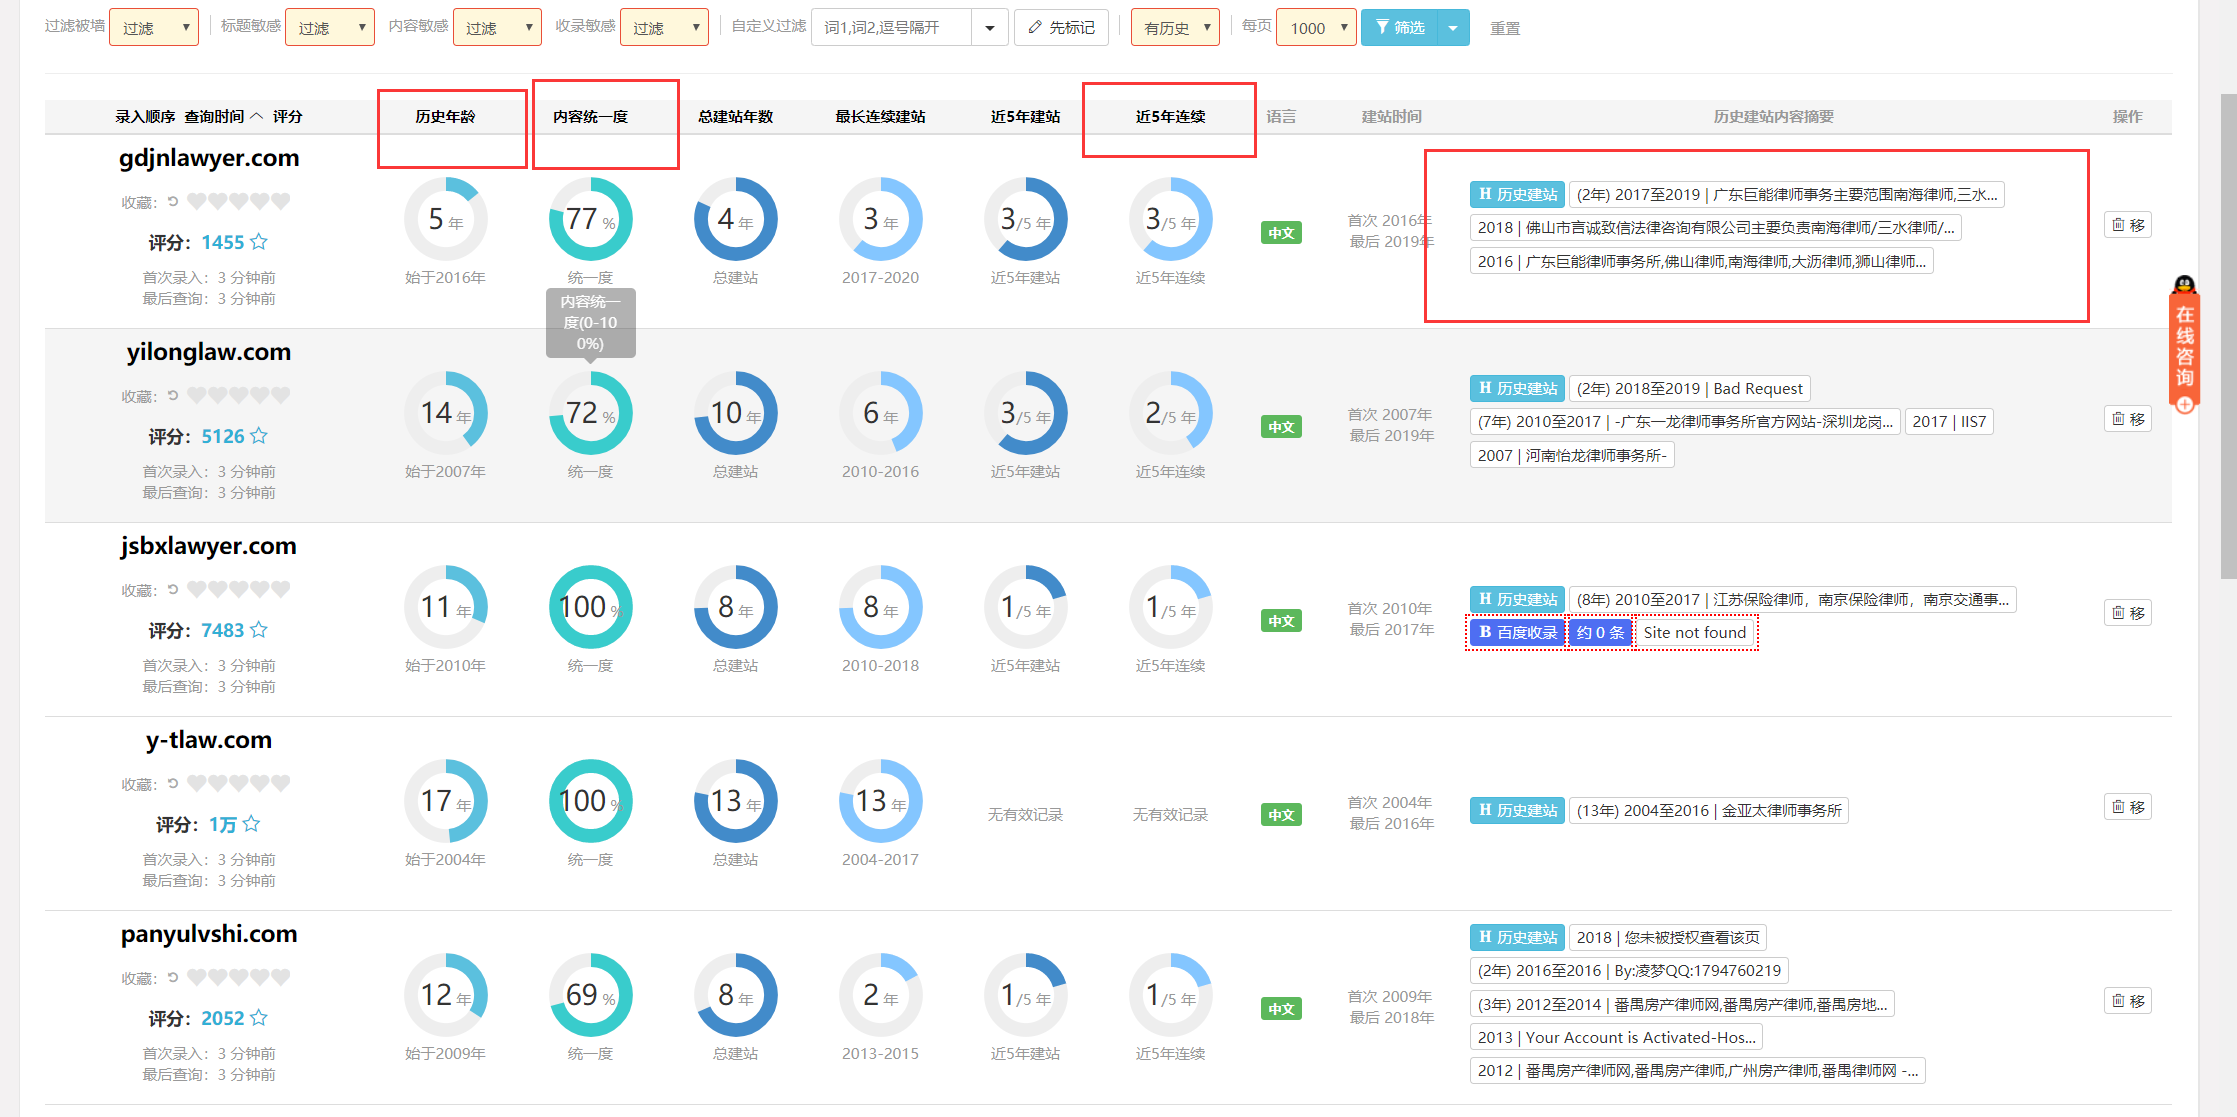Reset favorite rating for yilonglaw.com
Screen dimensions: 2237x1117
click(x=173, y=396)
